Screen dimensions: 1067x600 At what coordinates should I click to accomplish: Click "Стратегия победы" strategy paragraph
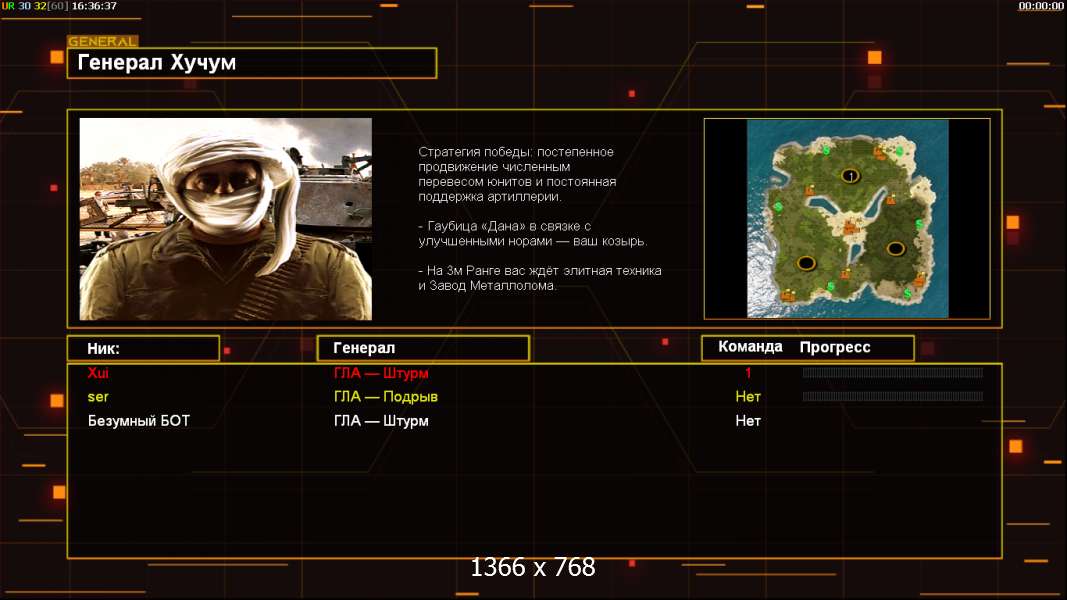[x=517, y=174]
